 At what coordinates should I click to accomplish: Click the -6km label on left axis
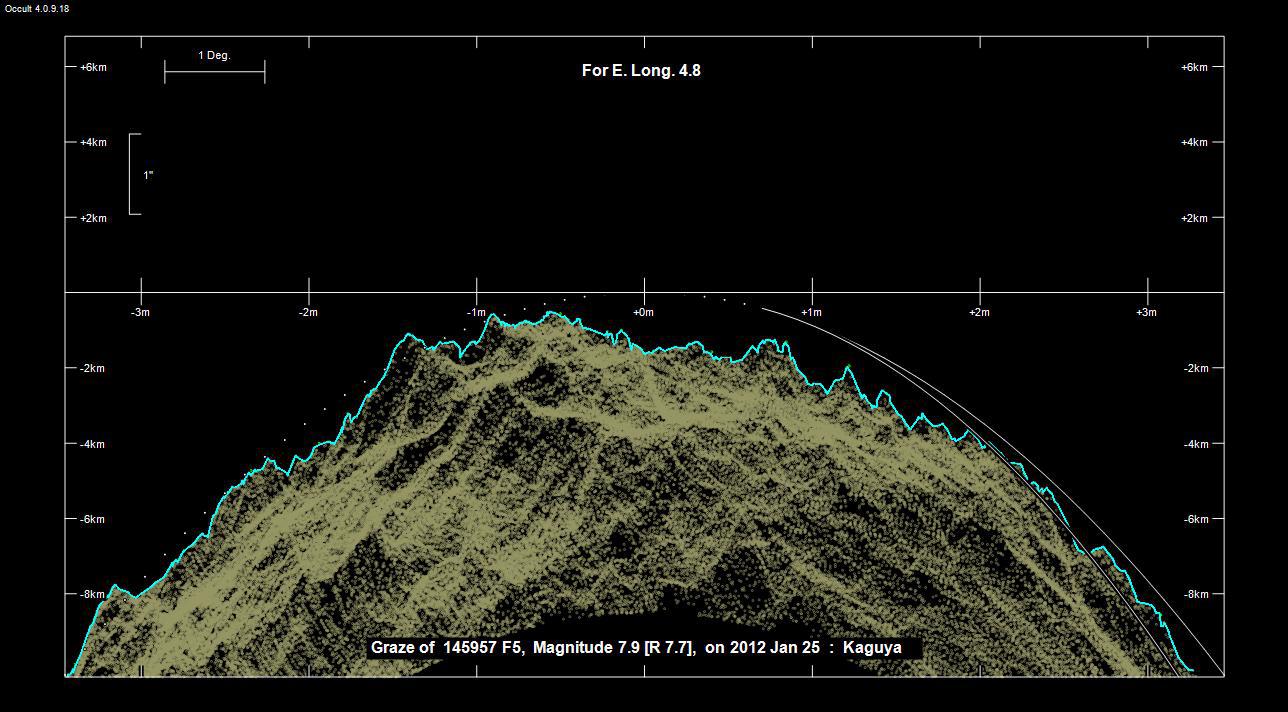93,519
